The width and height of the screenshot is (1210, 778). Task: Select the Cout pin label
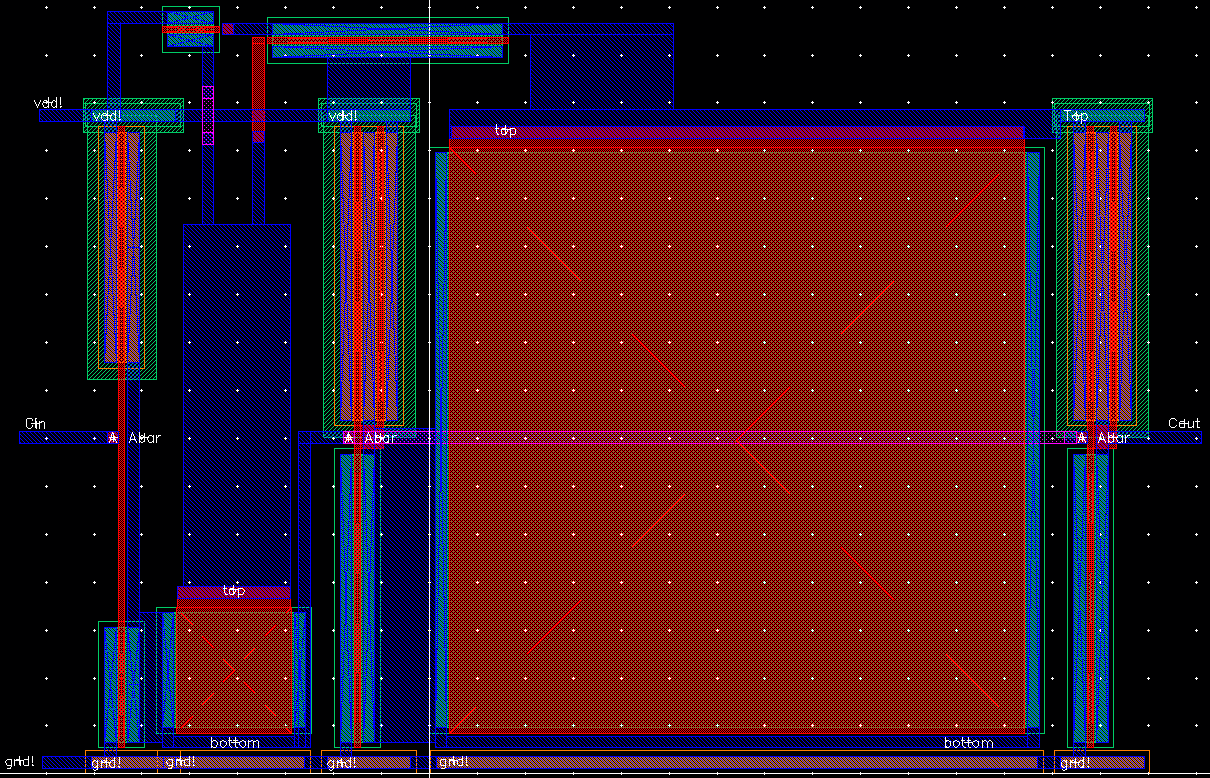click(x=1184, y=424)
